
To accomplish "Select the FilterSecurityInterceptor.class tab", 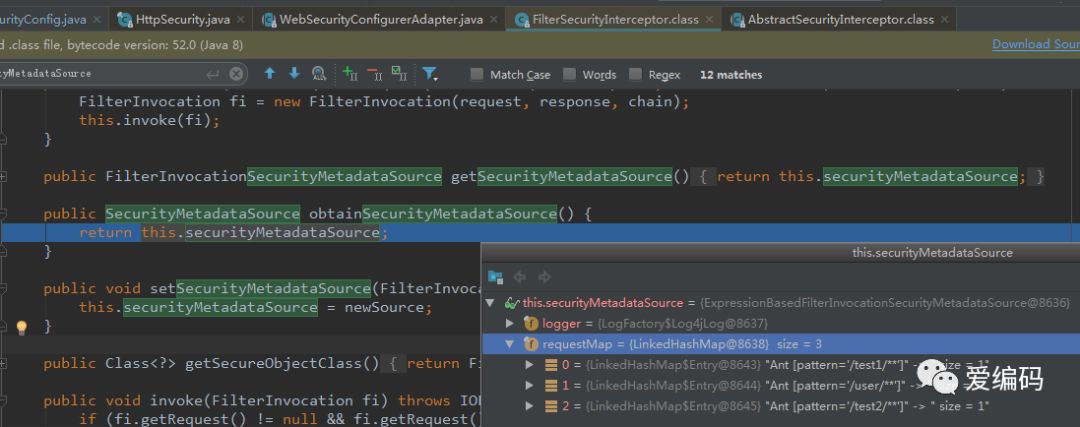I will click(x=615, y=19).
